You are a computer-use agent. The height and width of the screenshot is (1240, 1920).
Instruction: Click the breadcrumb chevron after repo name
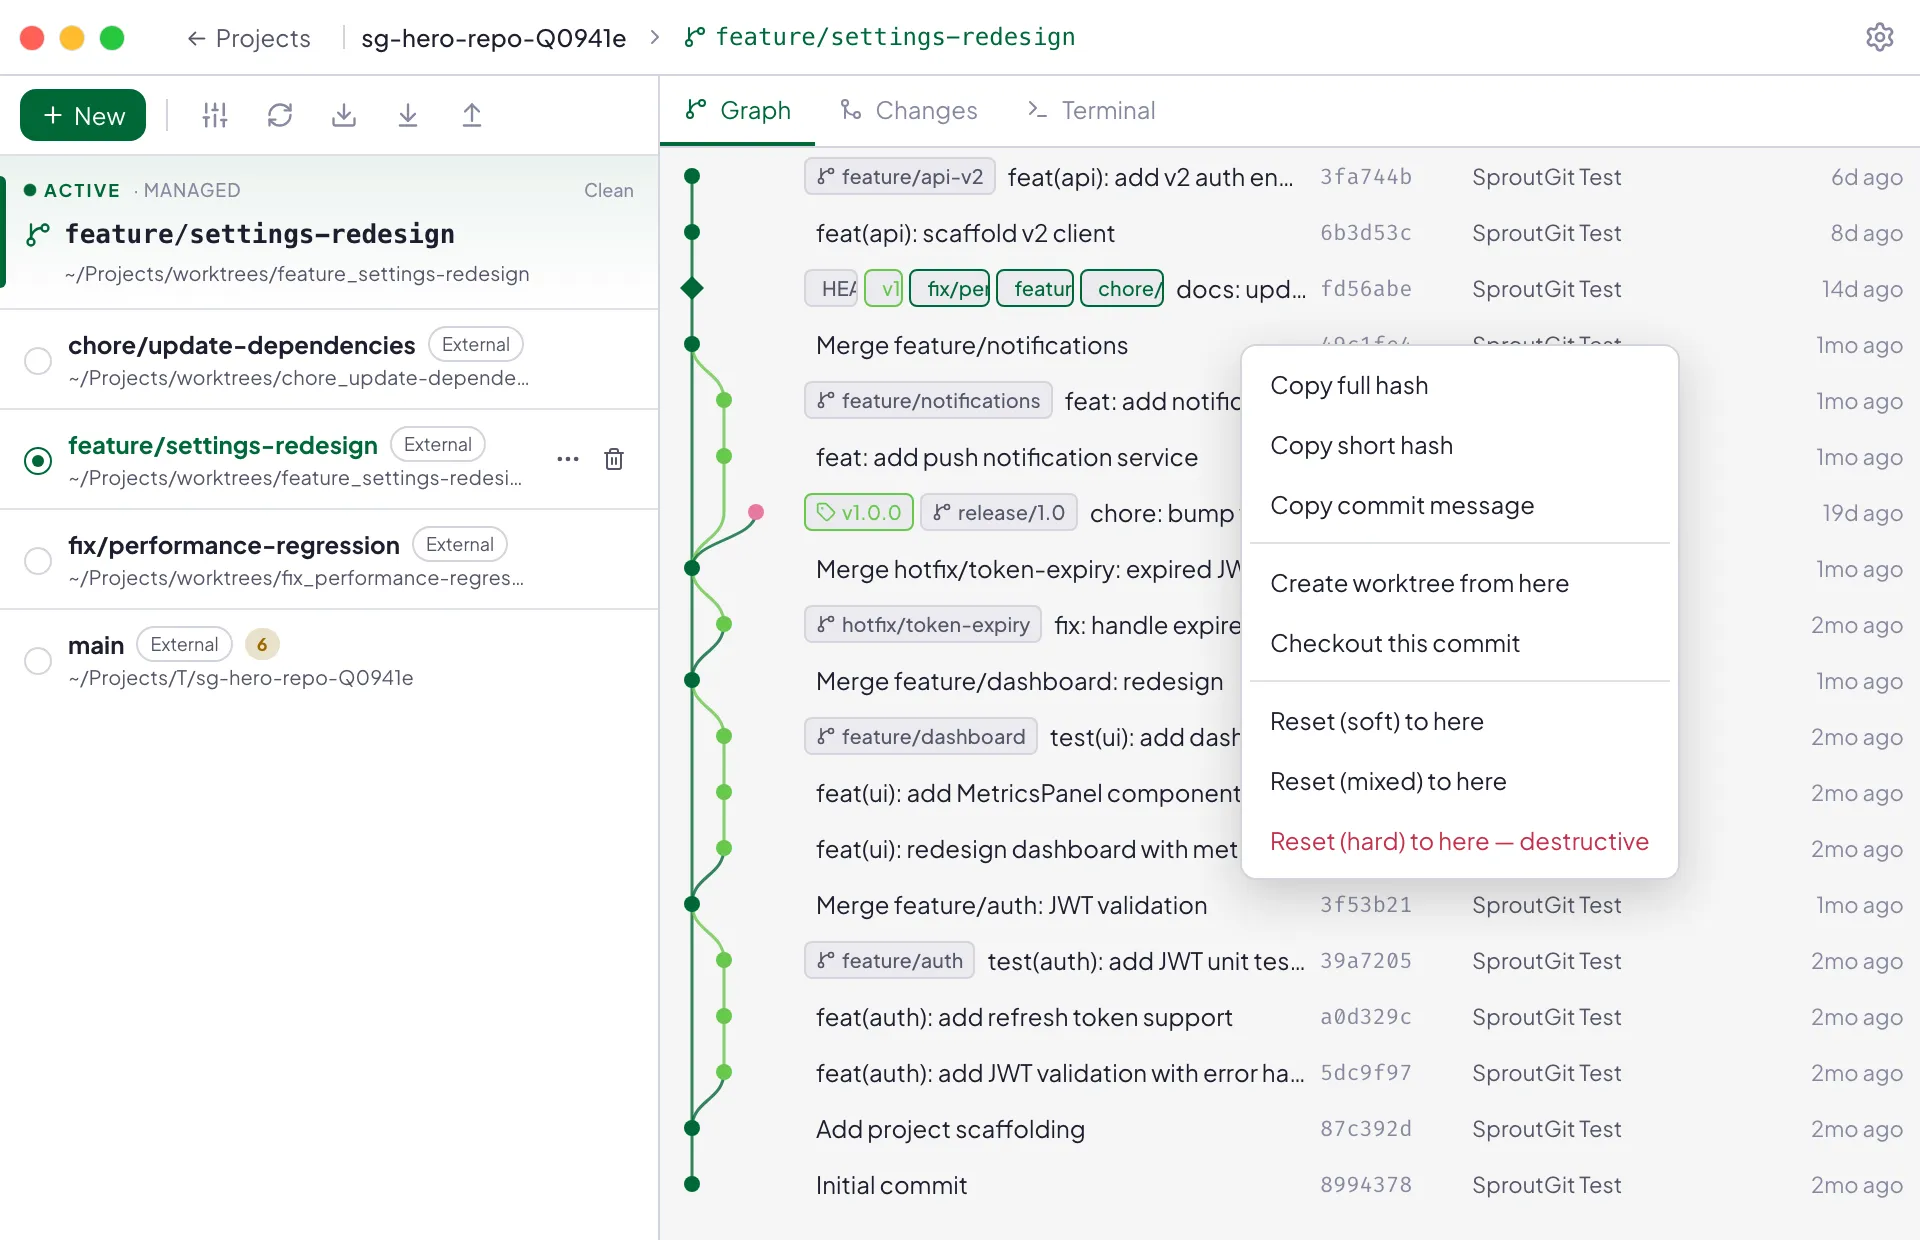coord(655,37)
